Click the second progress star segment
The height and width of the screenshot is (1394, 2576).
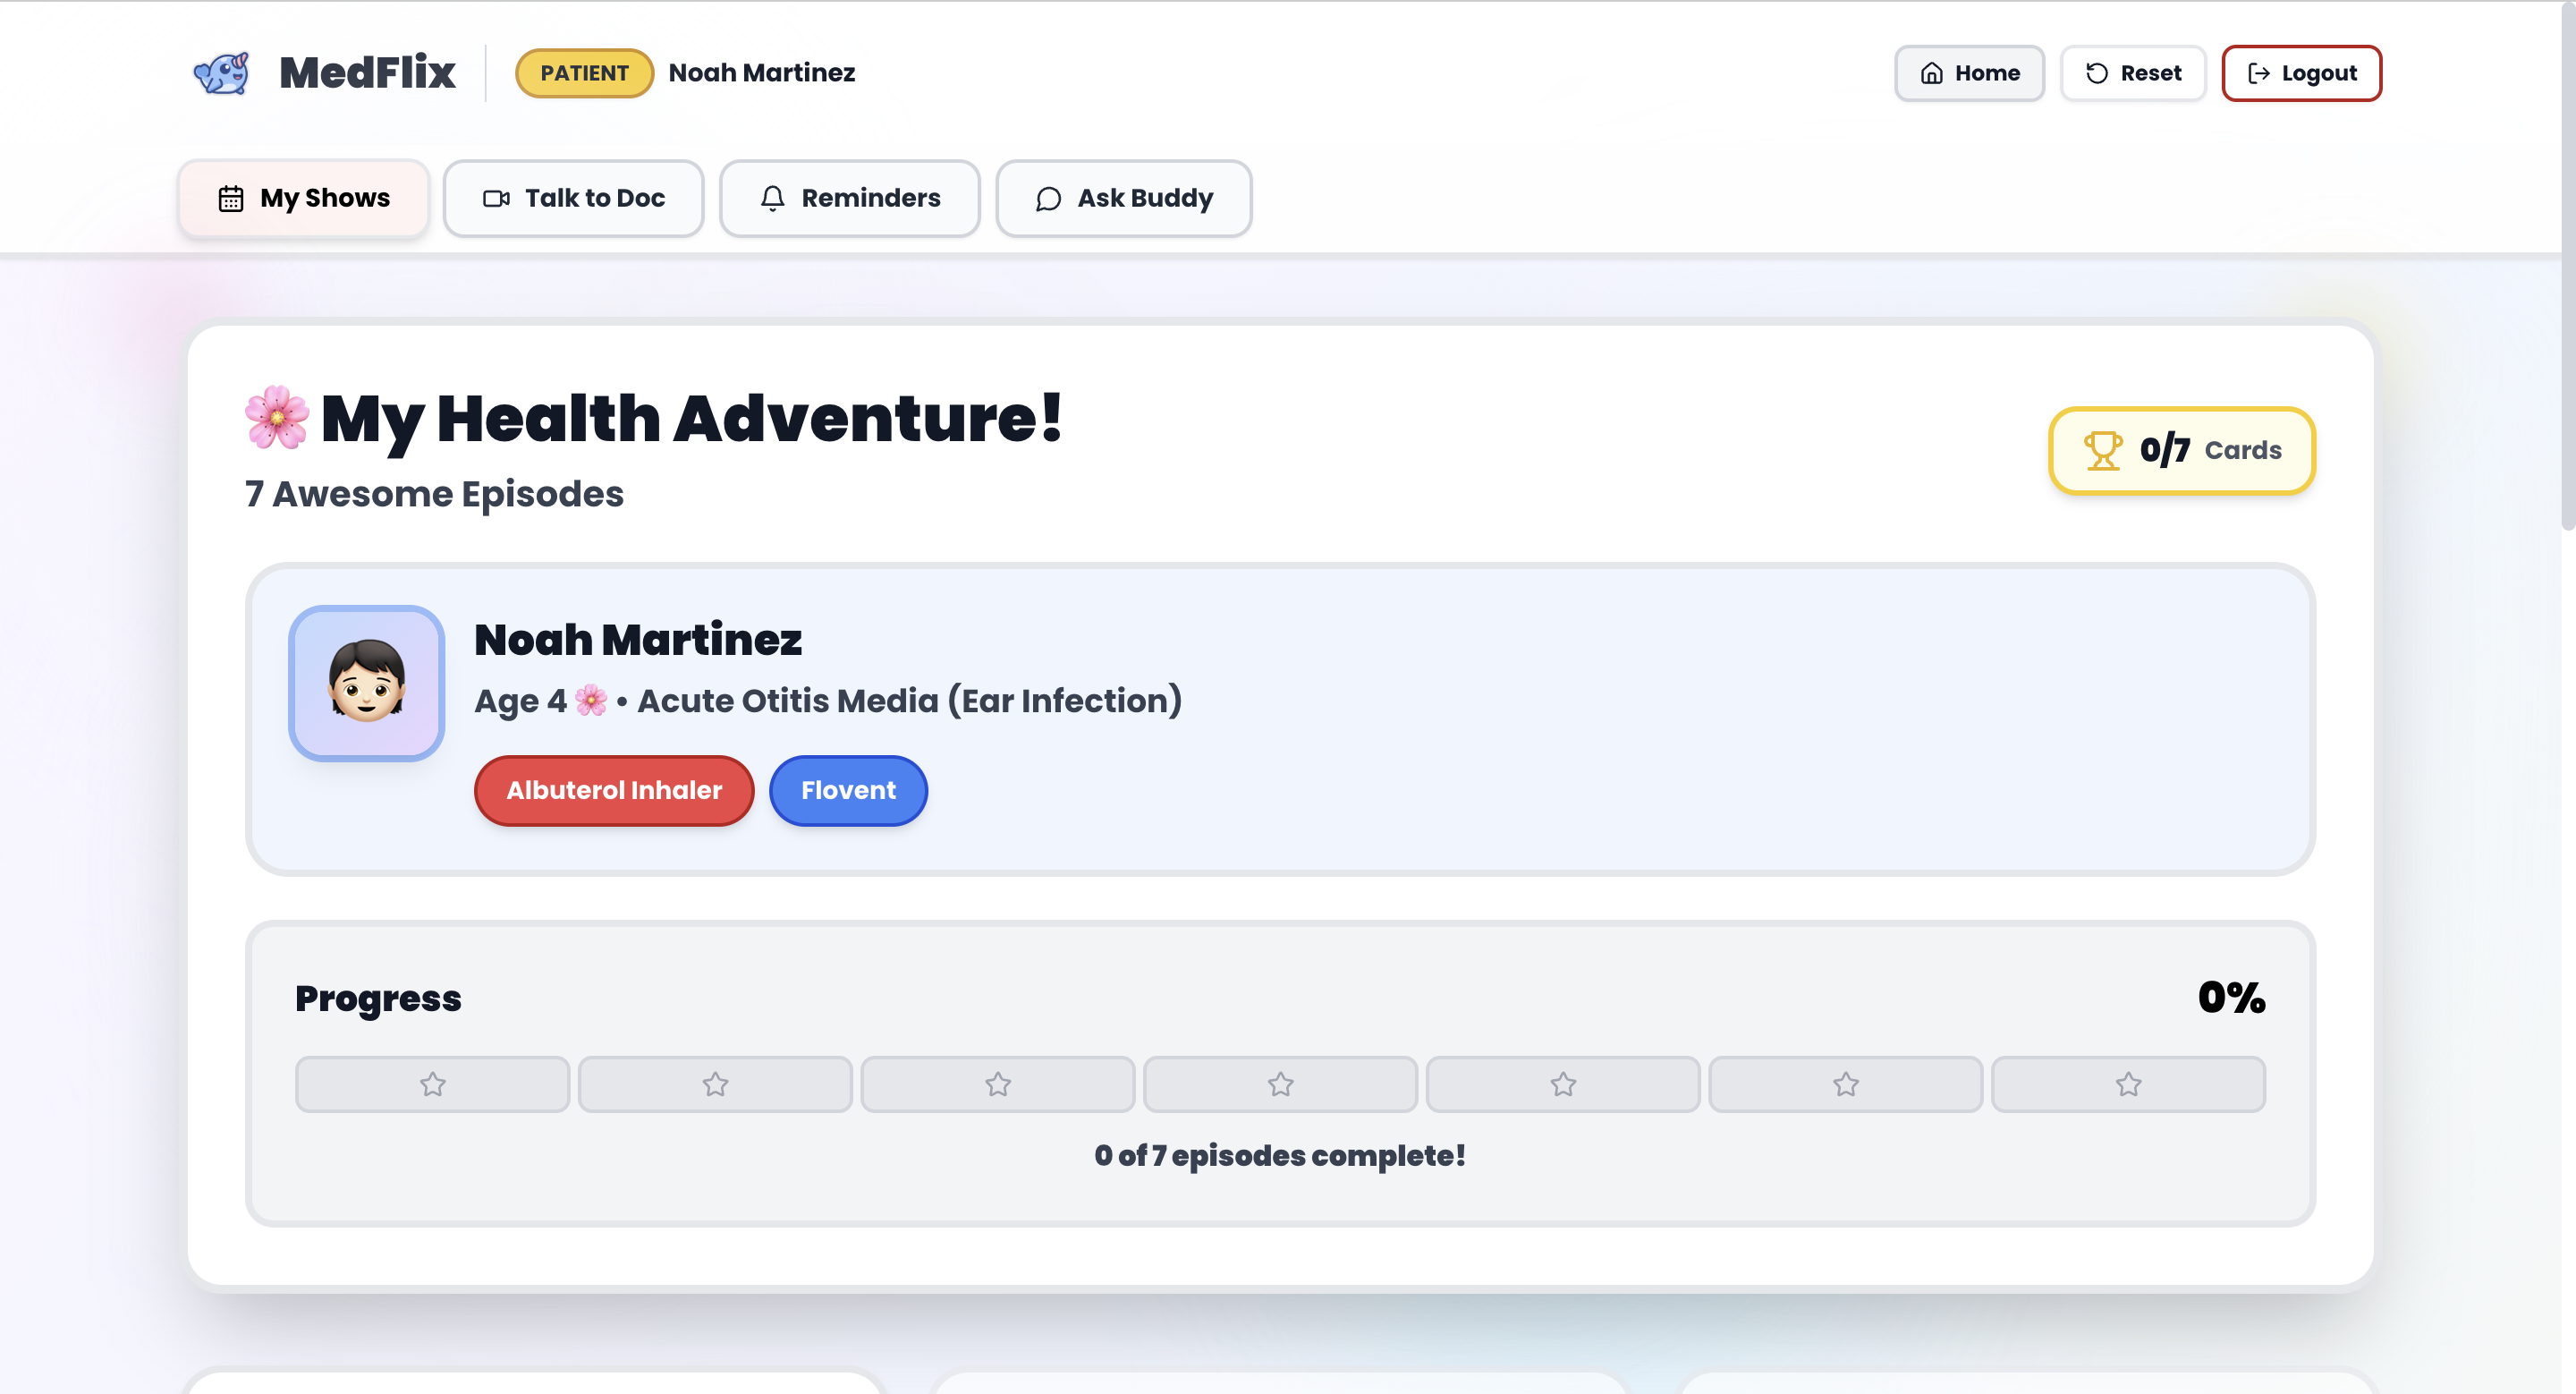[715, 1084]
